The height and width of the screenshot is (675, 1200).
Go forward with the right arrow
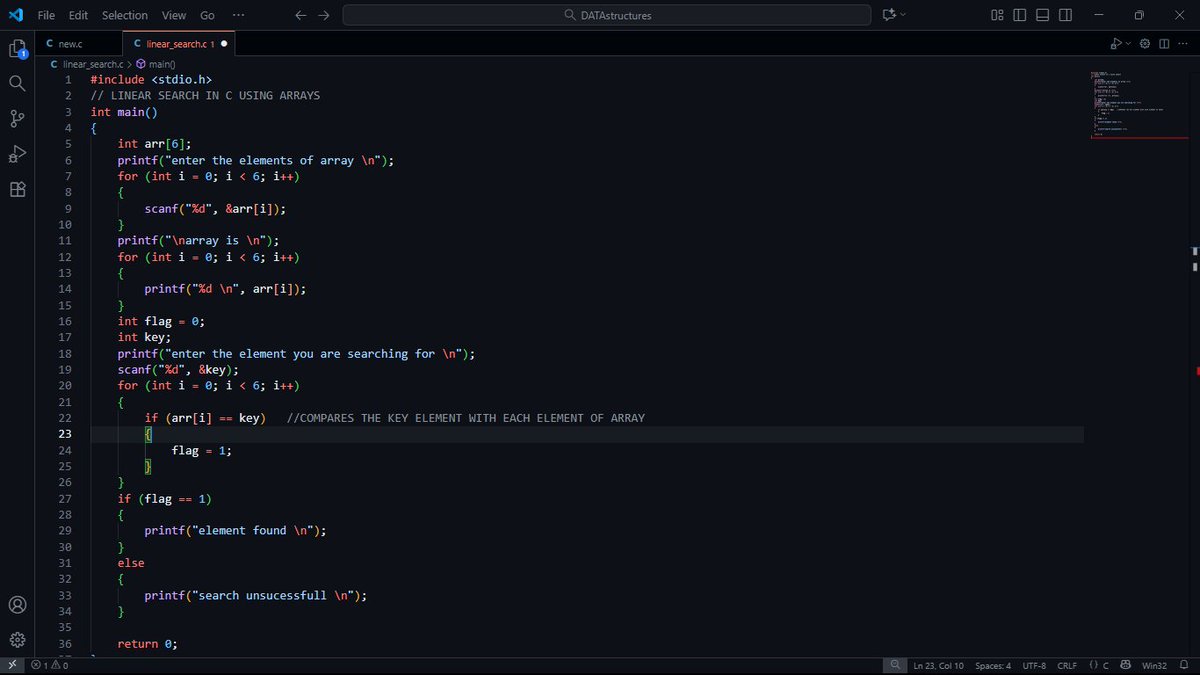tap(323, 15)
